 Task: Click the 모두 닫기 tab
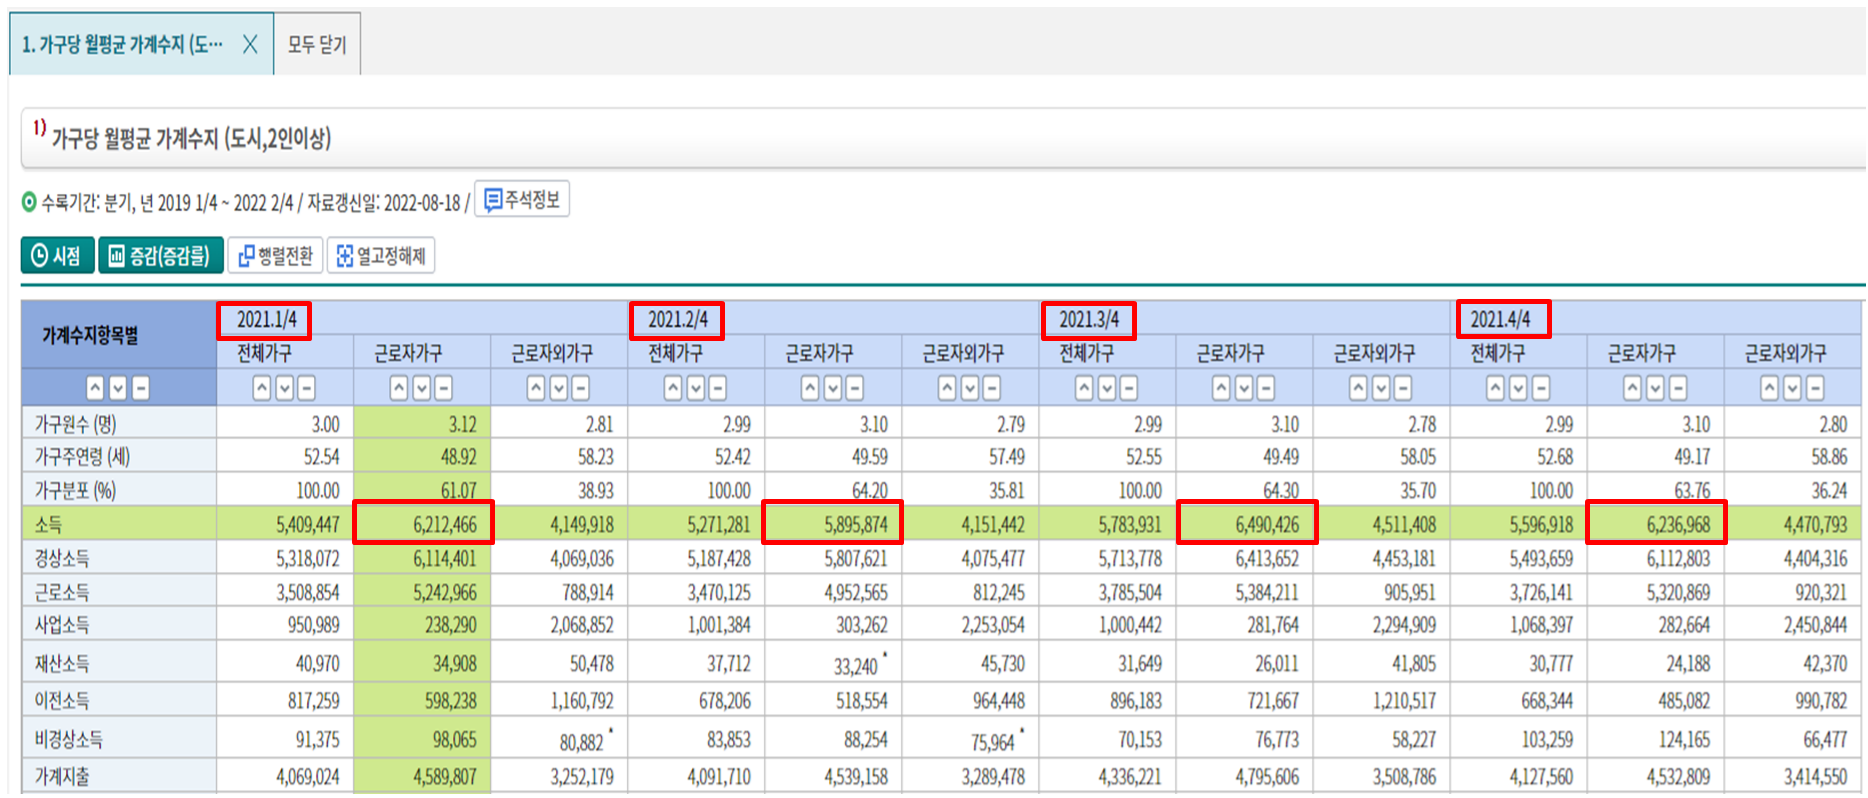pos(317,44)
